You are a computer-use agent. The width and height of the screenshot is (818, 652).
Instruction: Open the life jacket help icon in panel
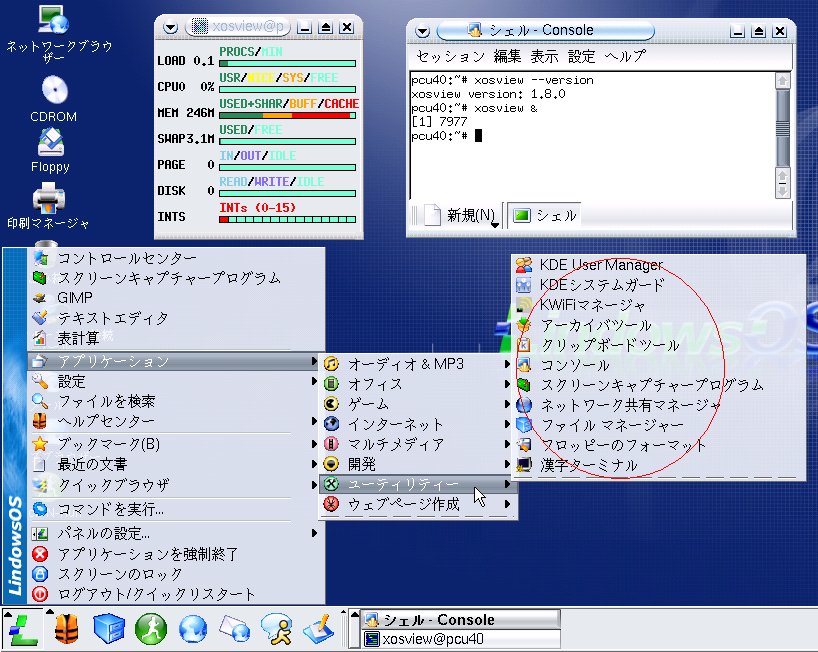(x=66, y=629)
